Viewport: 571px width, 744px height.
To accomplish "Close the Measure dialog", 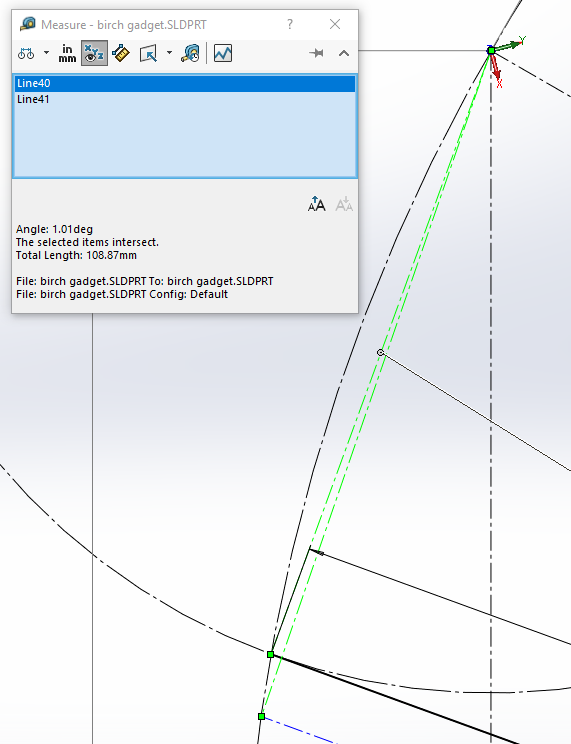I will coord(335,24).
